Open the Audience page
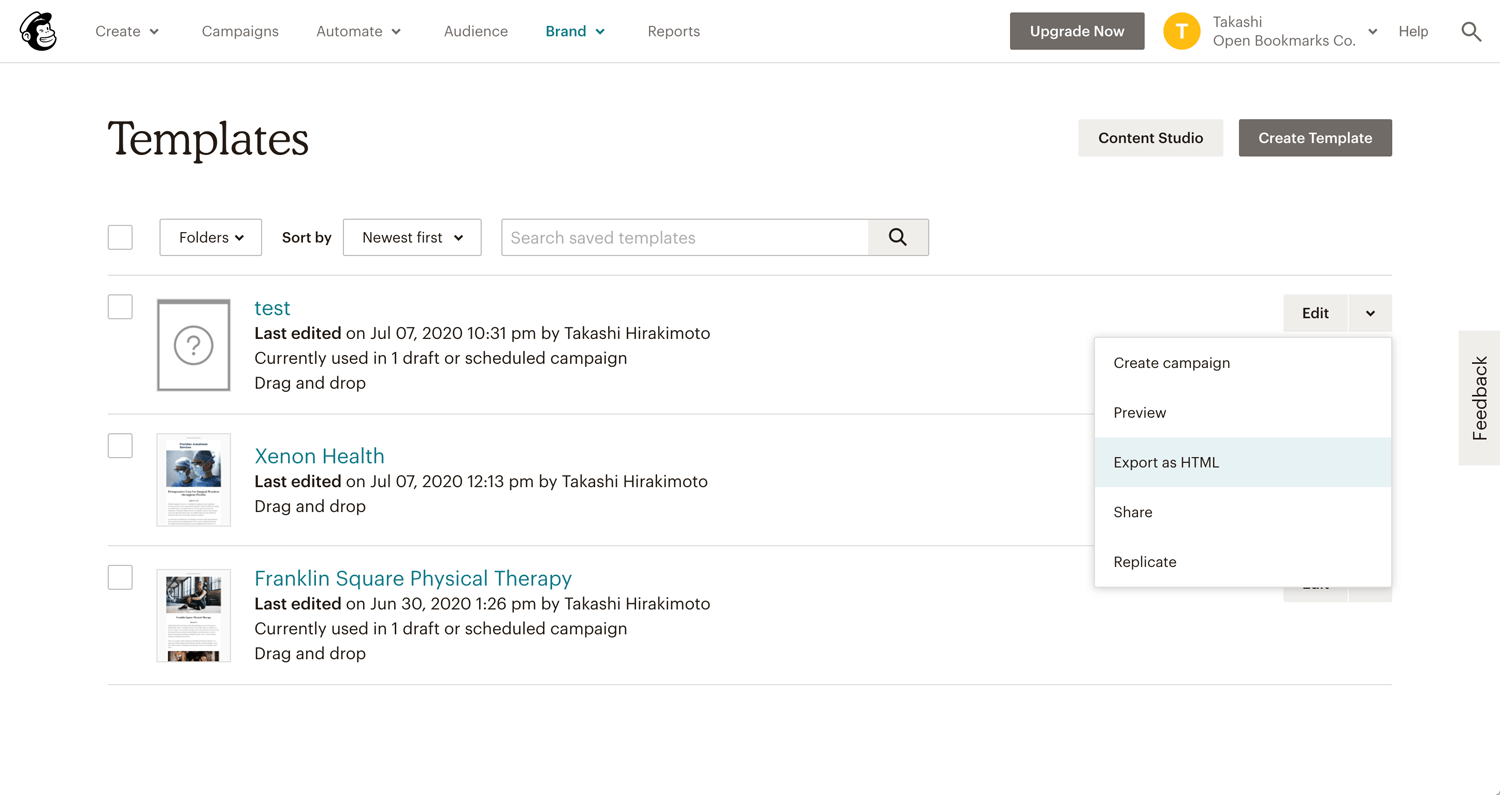This screenshot has height=795, width=1500. 476,31
